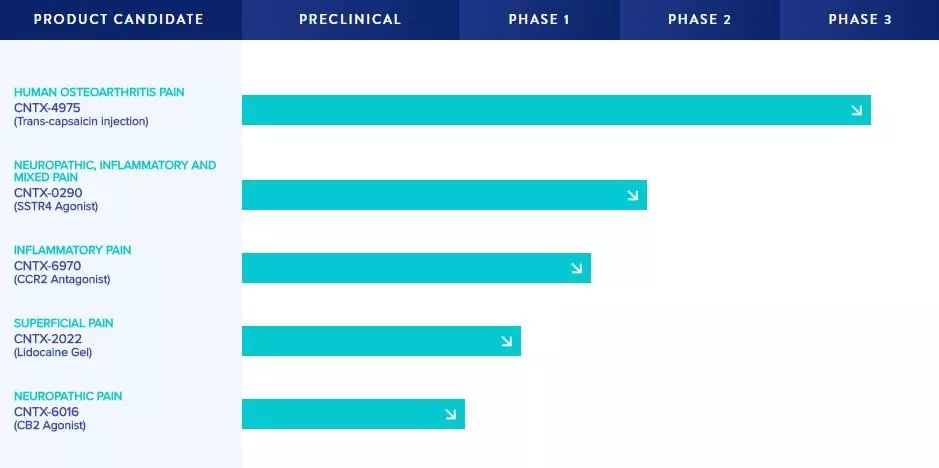The height and width of the screenshot is (468, 939).
Task: Select the Phase 3 column header
Action: pos(860,19)
